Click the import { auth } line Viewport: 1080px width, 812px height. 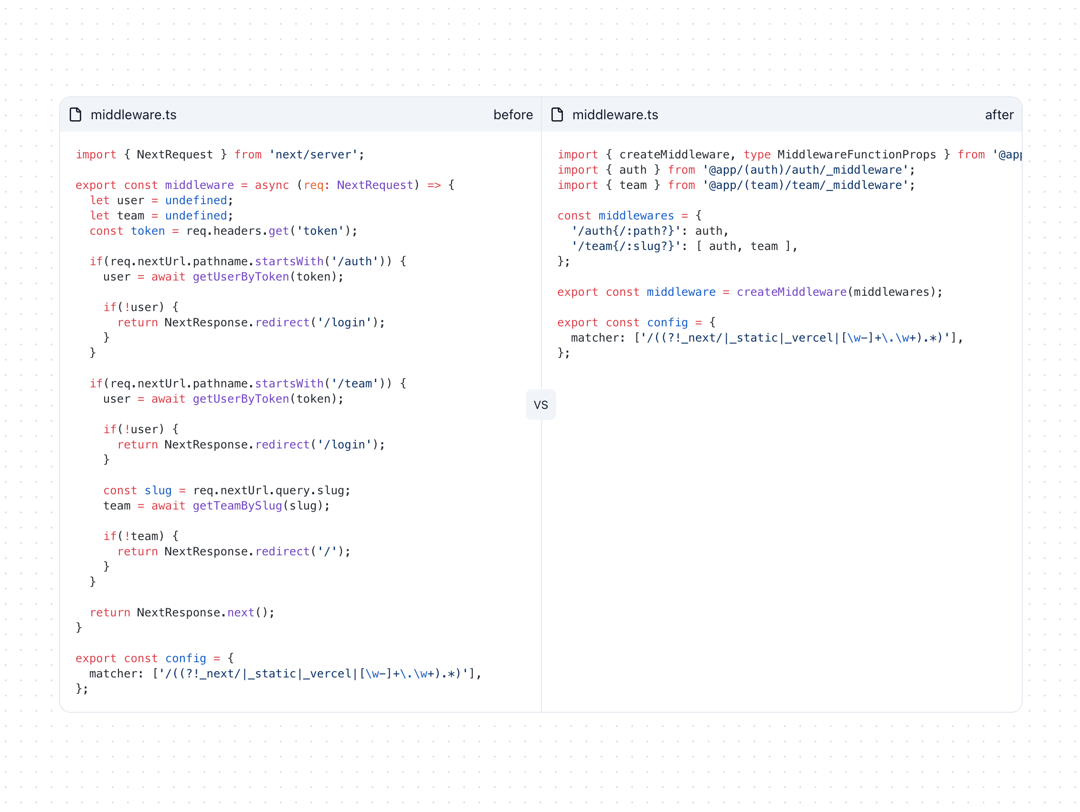click(x=736, y=170)
